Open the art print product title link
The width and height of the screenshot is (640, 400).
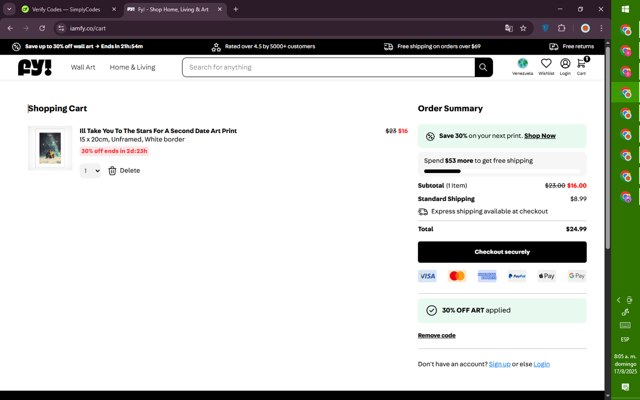click(158, 131)
